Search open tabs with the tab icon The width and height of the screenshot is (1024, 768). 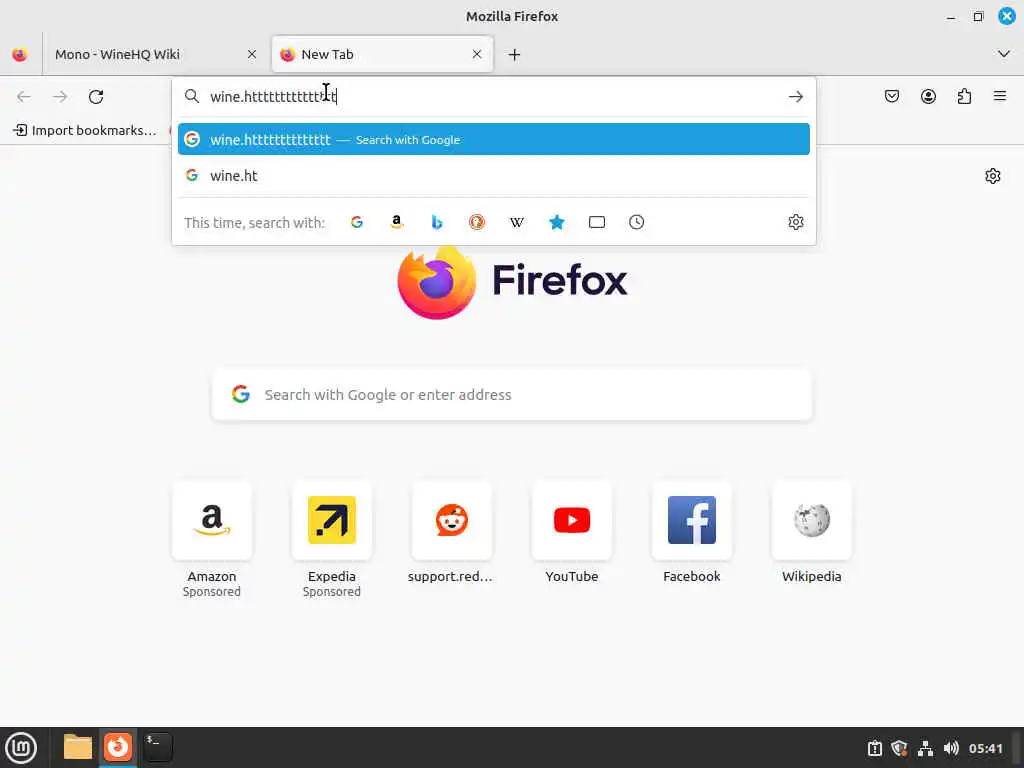coord(597,222)
